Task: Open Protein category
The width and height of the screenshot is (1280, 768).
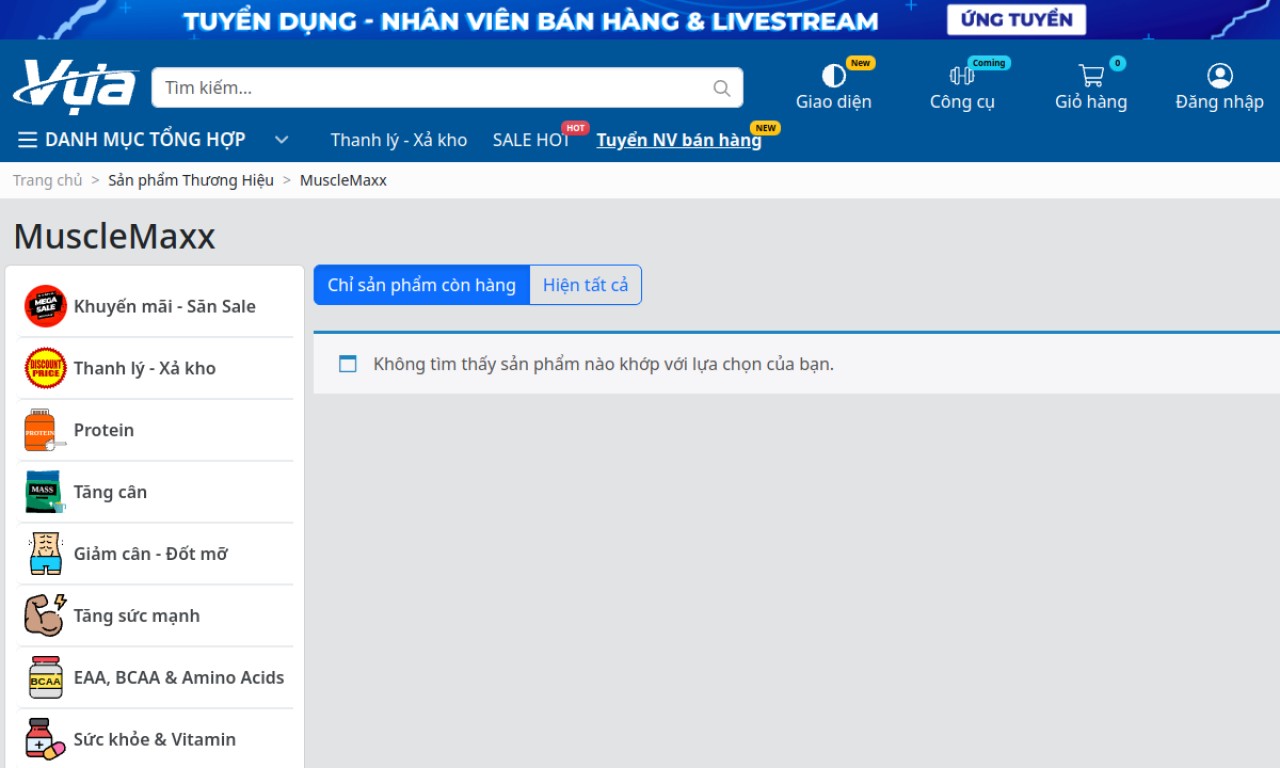Action: (x=104, y=430)
